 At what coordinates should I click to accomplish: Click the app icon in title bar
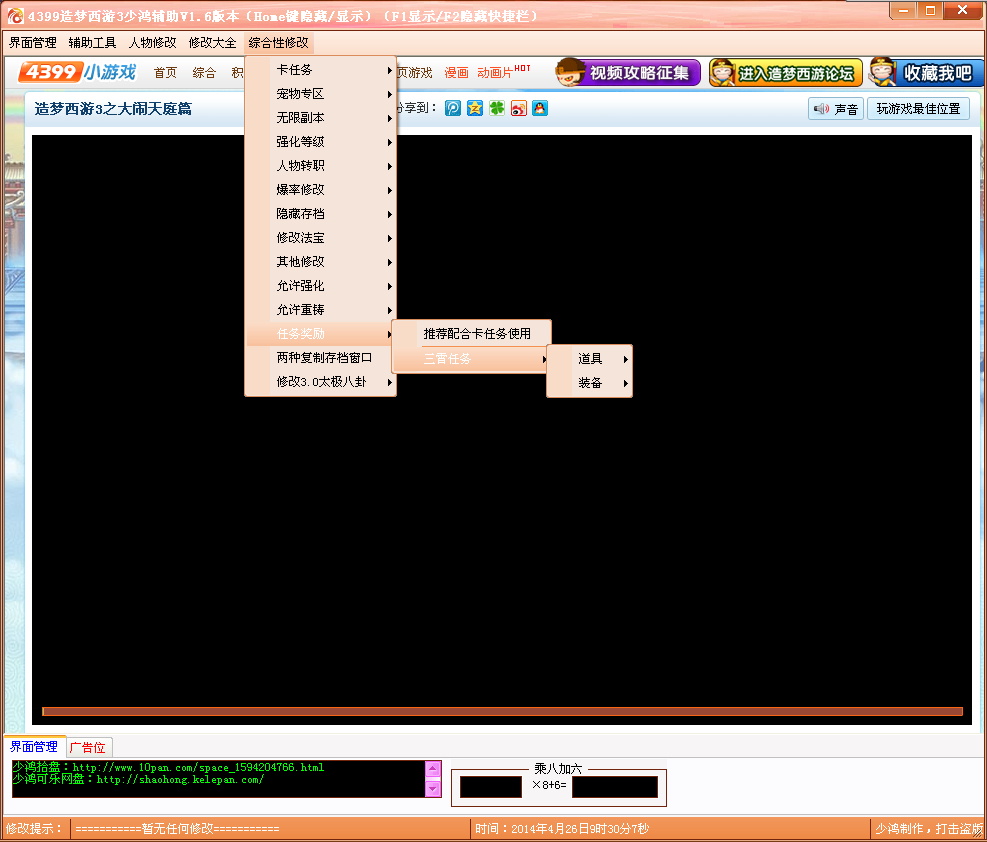click(x=14, y=16)
